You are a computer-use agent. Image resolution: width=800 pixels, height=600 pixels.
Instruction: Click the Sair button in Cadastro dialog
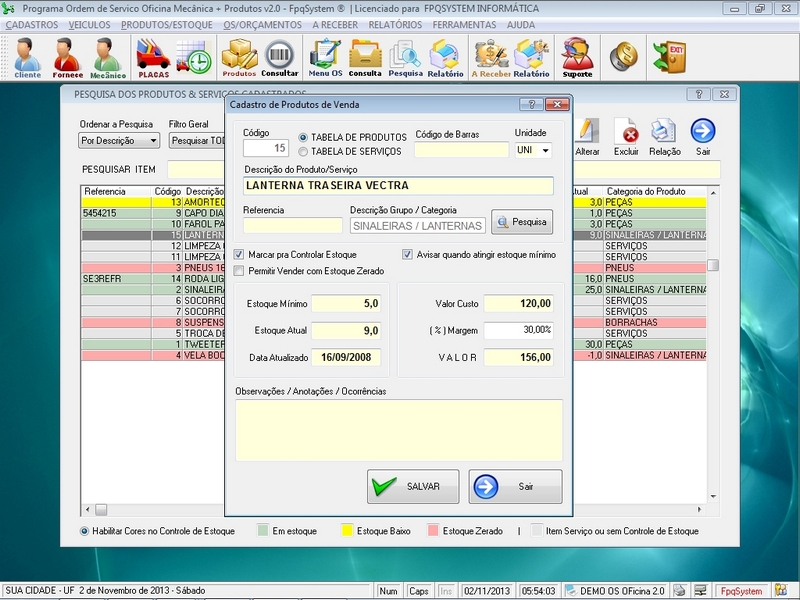click(515, 486)
